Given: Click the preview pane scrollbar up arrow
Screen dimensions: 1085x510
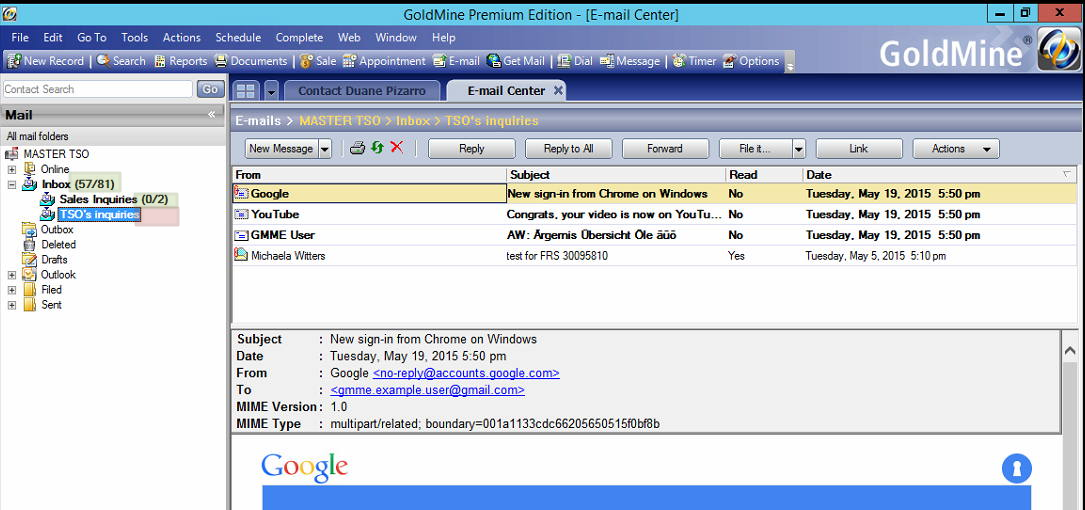Looking at the screenshot, I should pos(1070,351).
